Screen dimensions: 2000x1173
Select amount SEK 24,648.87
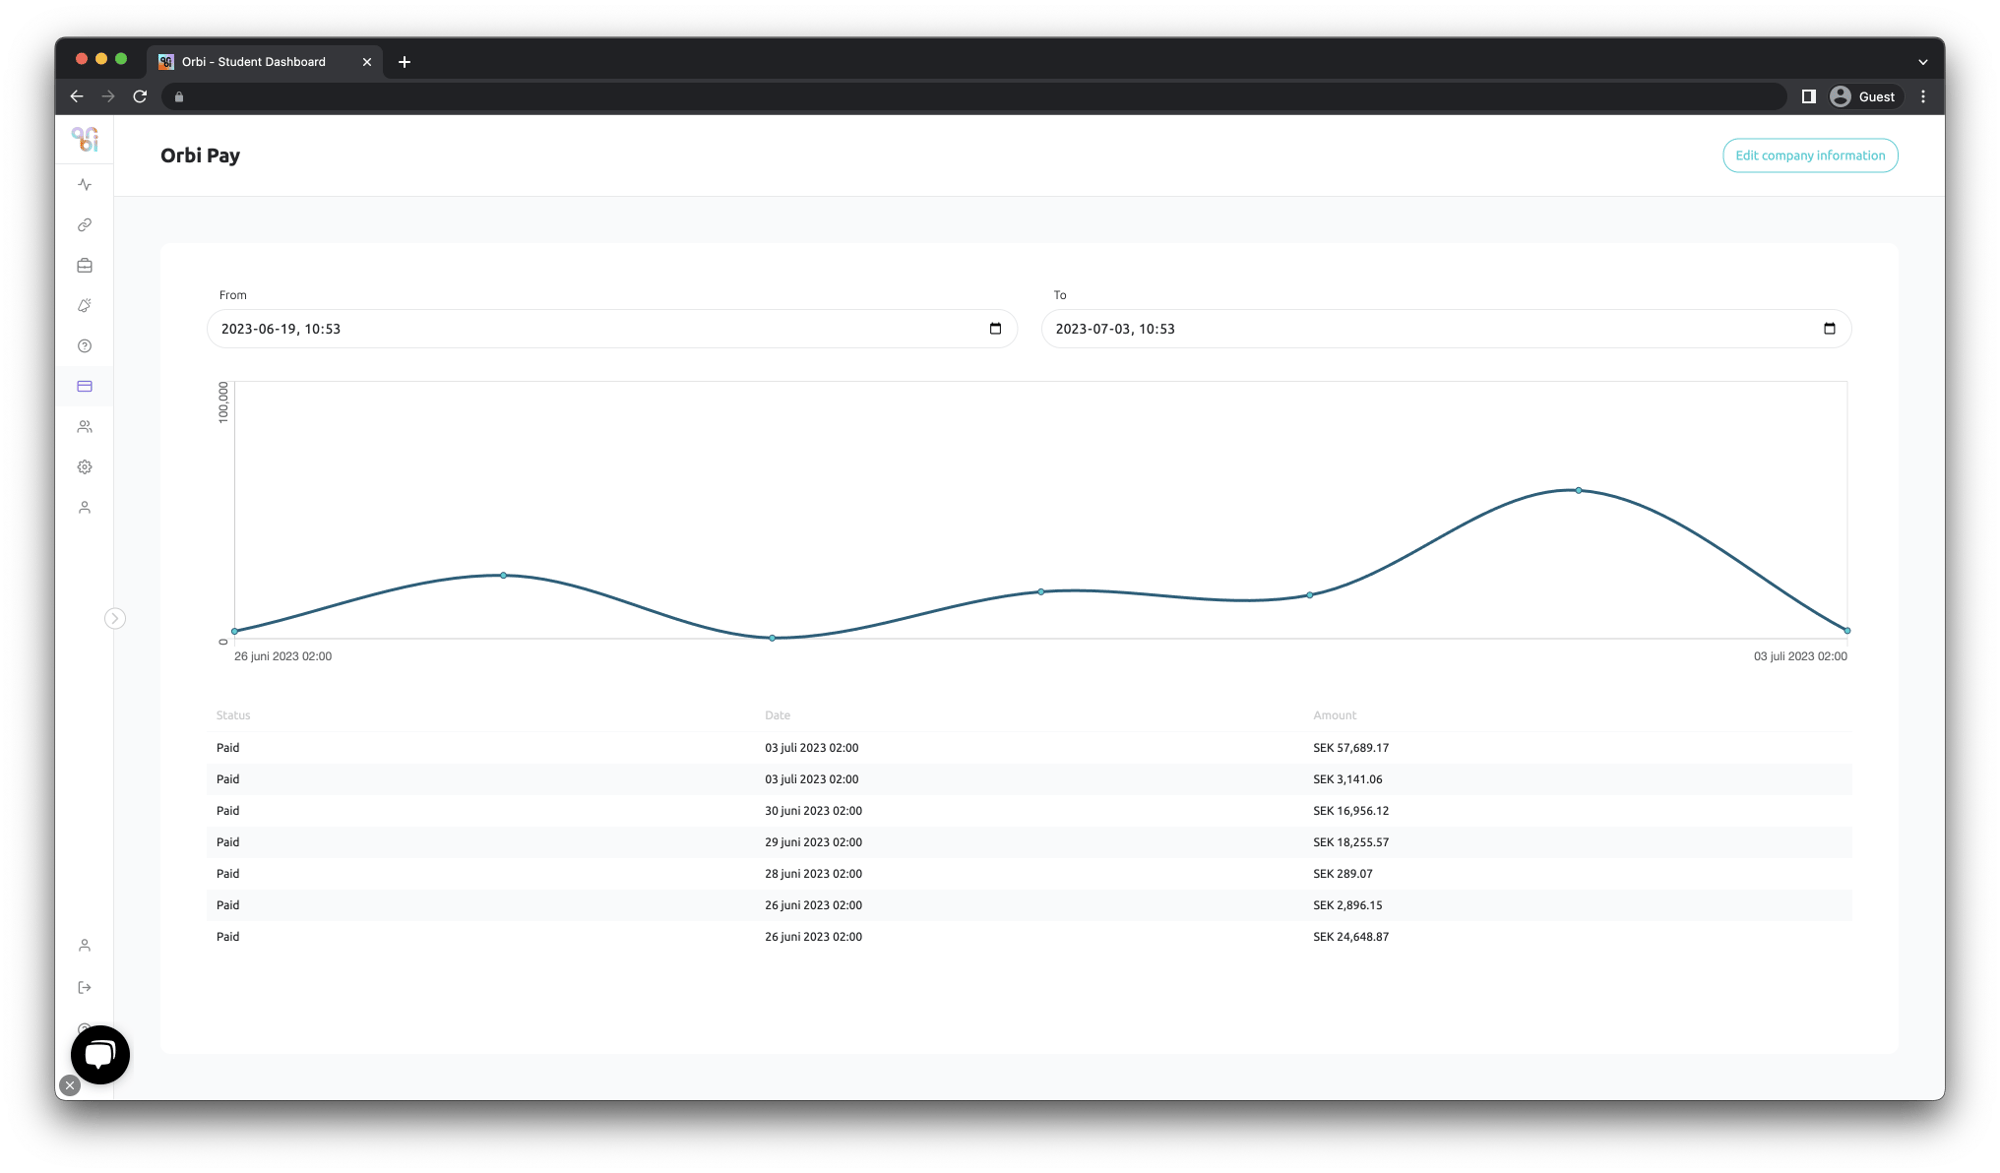pos(1350,937)
